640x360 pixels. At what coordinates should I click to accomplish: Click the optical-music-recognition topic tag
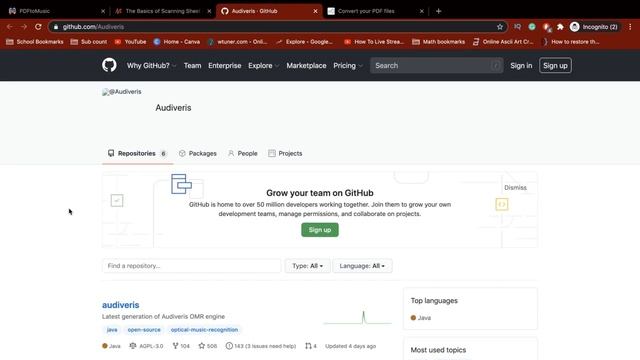[x=204, y=329]
